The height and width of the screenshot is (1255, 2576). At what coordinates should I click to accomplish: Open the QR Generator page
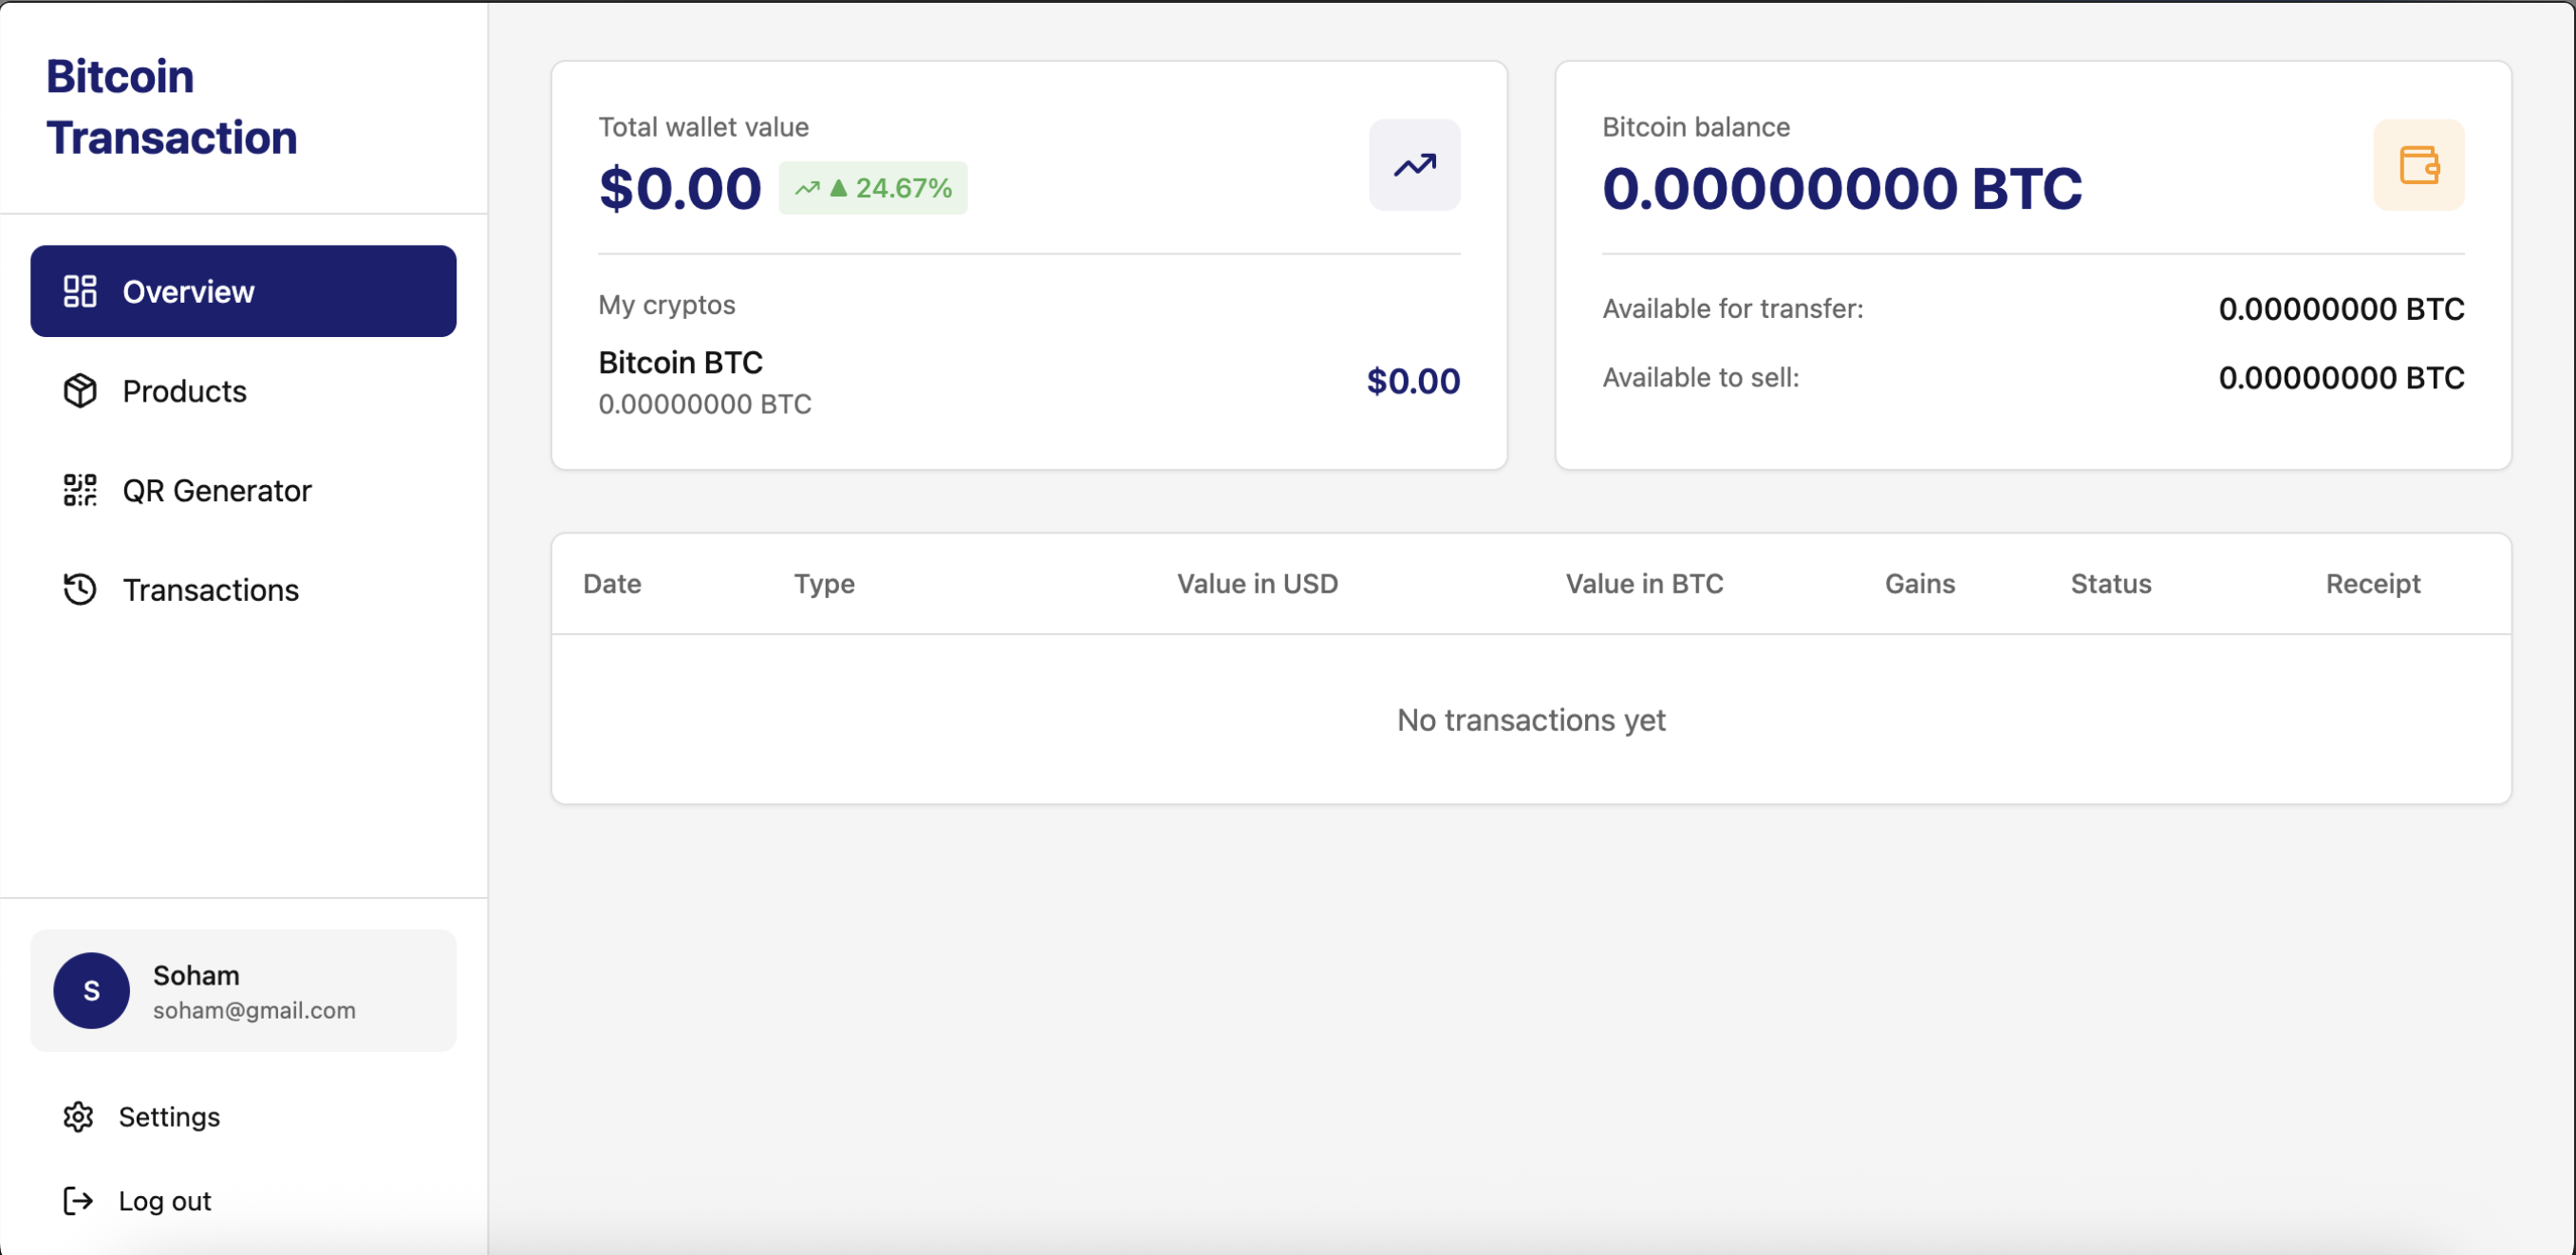click(216, 491)
